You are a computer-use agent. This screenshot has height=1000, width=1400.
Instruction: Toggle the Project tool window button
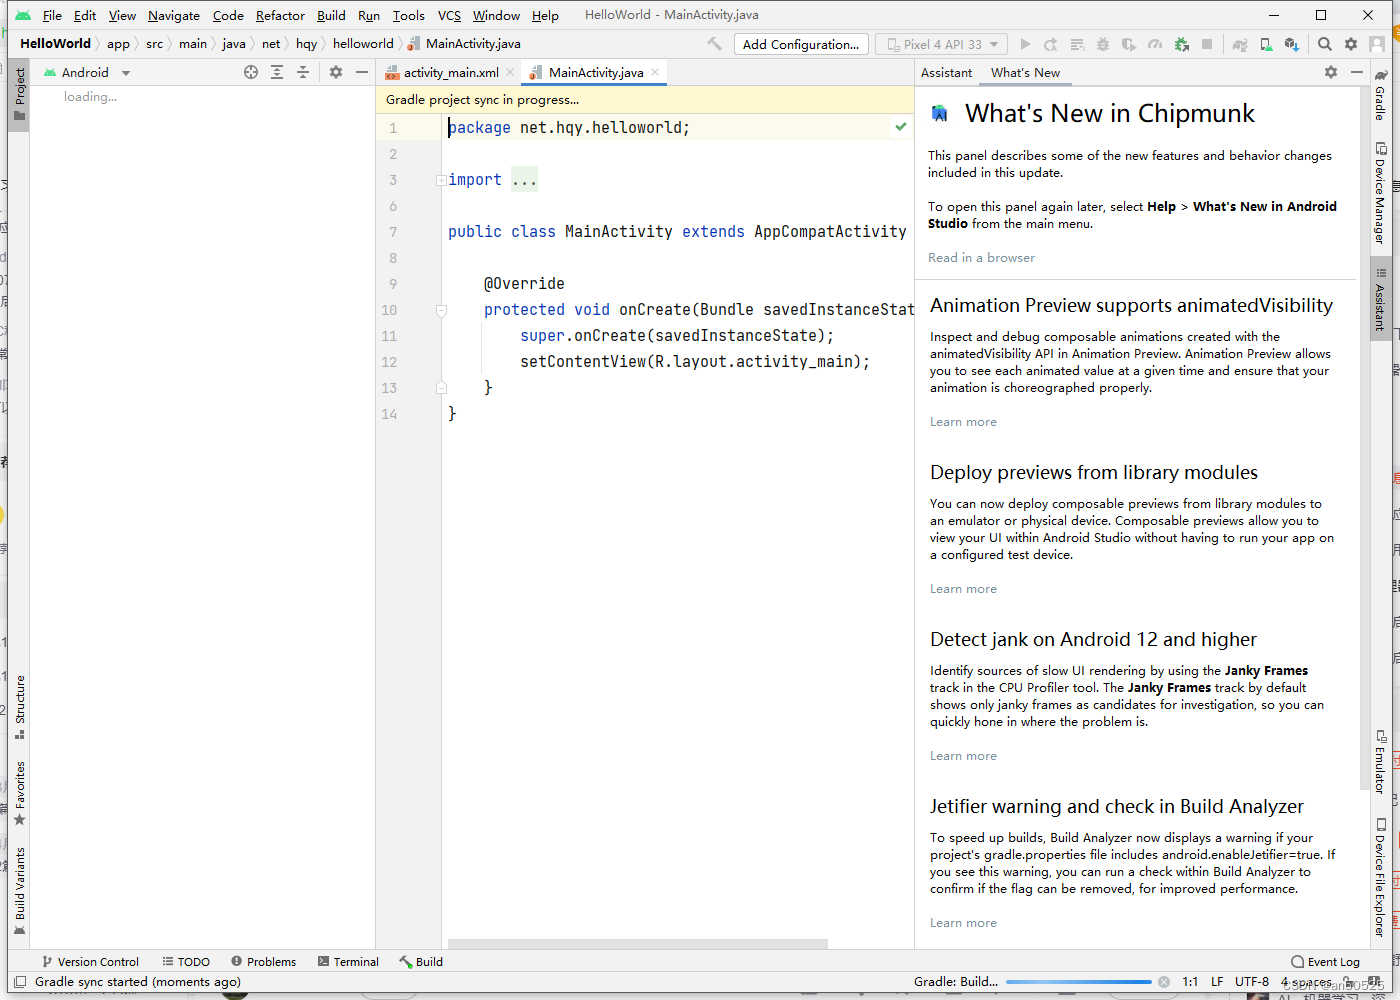point(19,93)
